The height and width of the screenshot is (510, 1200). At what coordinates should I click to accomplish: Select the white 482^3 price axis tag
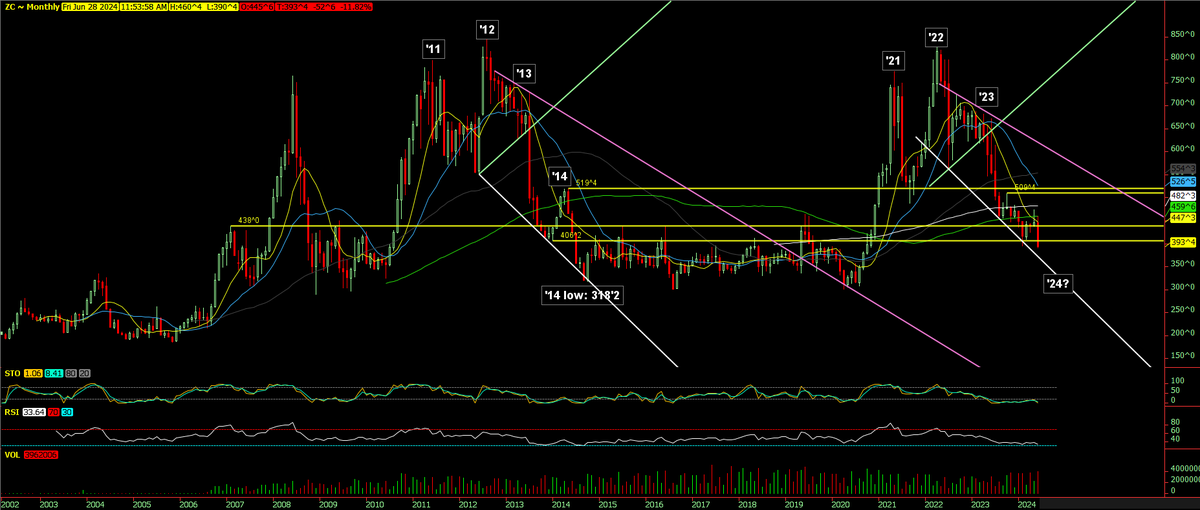(x=1183, y=196)
